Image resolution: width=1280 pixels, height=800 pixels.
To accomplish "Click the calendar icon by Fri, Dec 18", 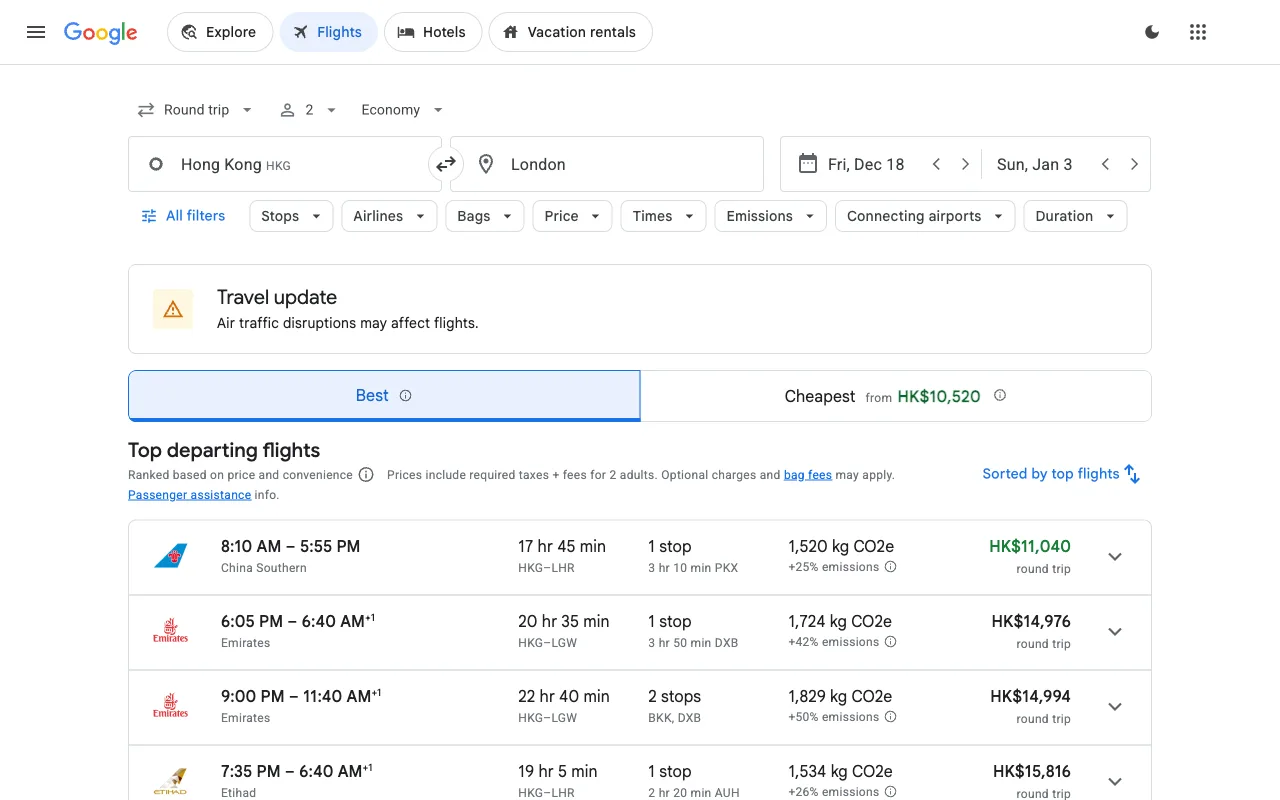I will pos(808,164).
